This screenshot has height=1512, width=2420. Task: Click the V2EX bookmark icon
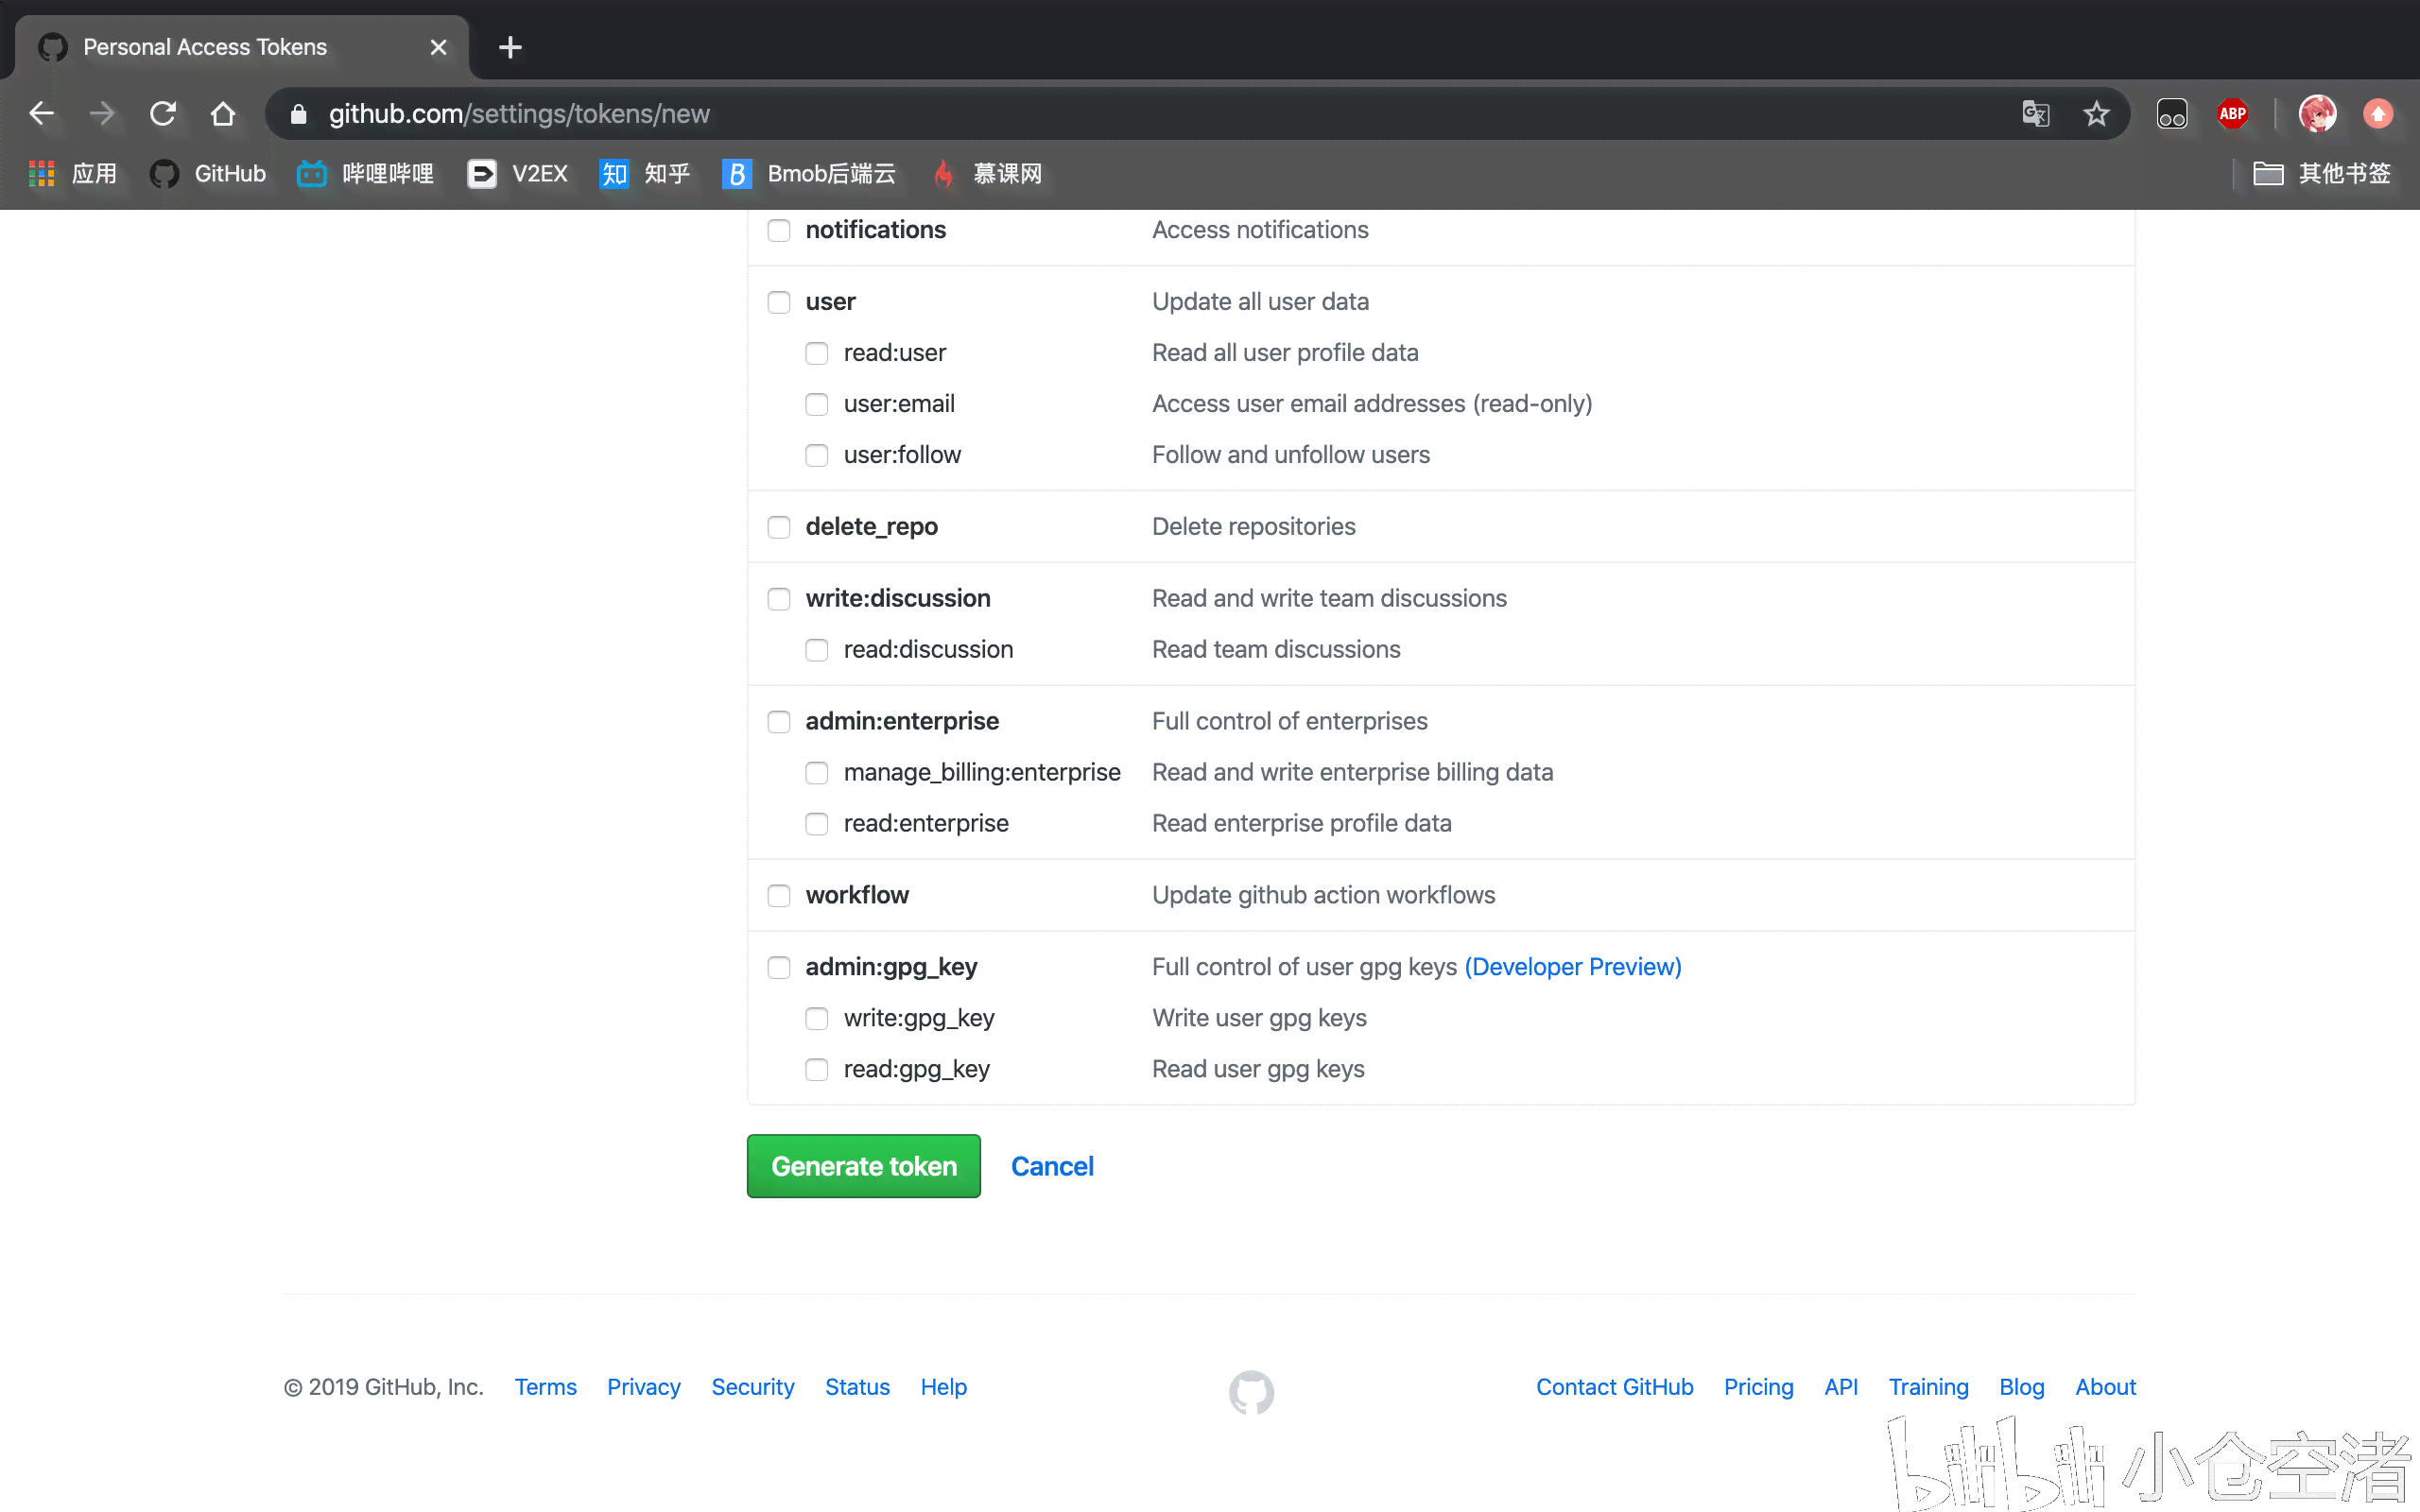click(x=481, y=172)
